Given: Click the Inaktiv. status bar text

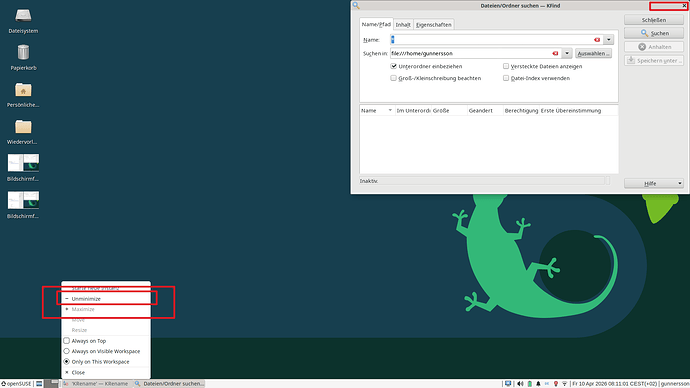Looking at the screenshot, I should (369, 181).
